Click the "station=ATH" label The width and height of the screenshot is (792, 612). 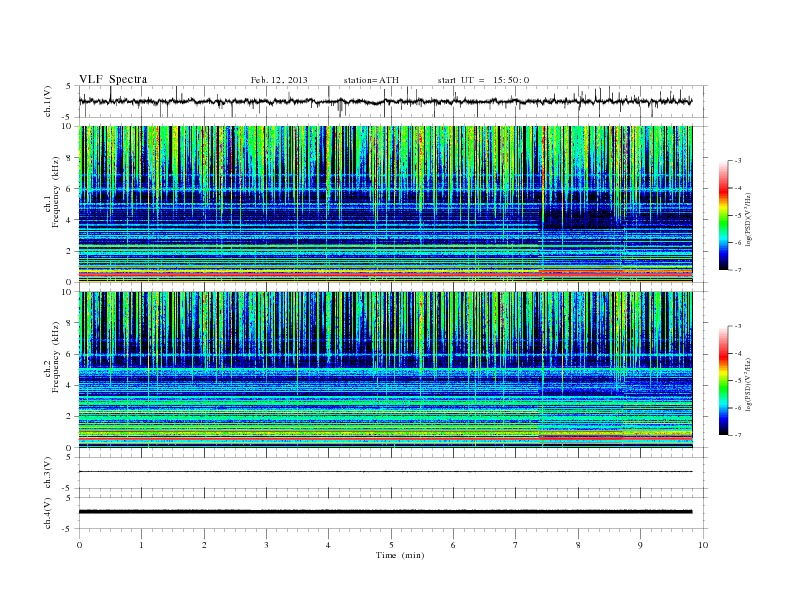(x=371, y=80)
